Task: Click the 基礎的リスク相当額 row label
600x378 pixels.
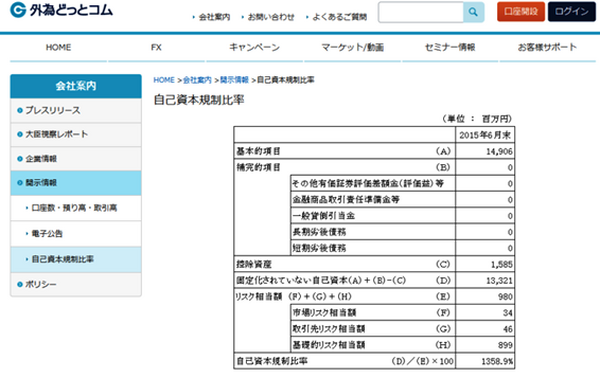Action: pos(329,345)
